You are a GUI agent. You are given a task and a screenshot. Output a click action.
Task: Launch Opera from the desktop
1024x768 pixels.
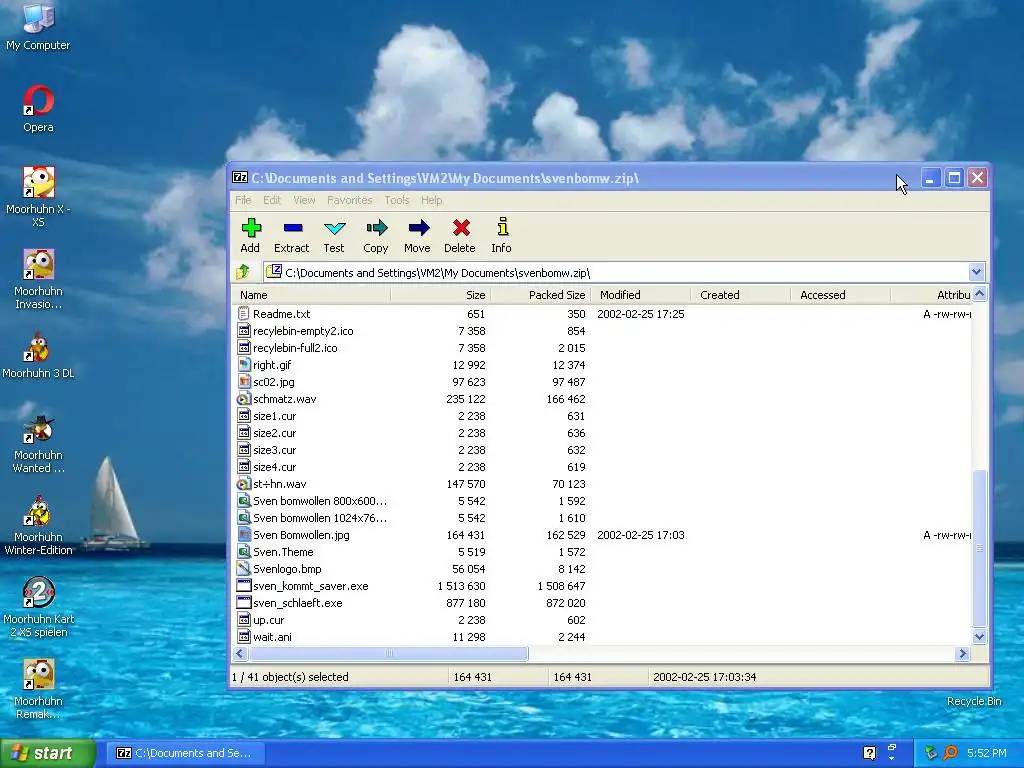coord(38,108)
